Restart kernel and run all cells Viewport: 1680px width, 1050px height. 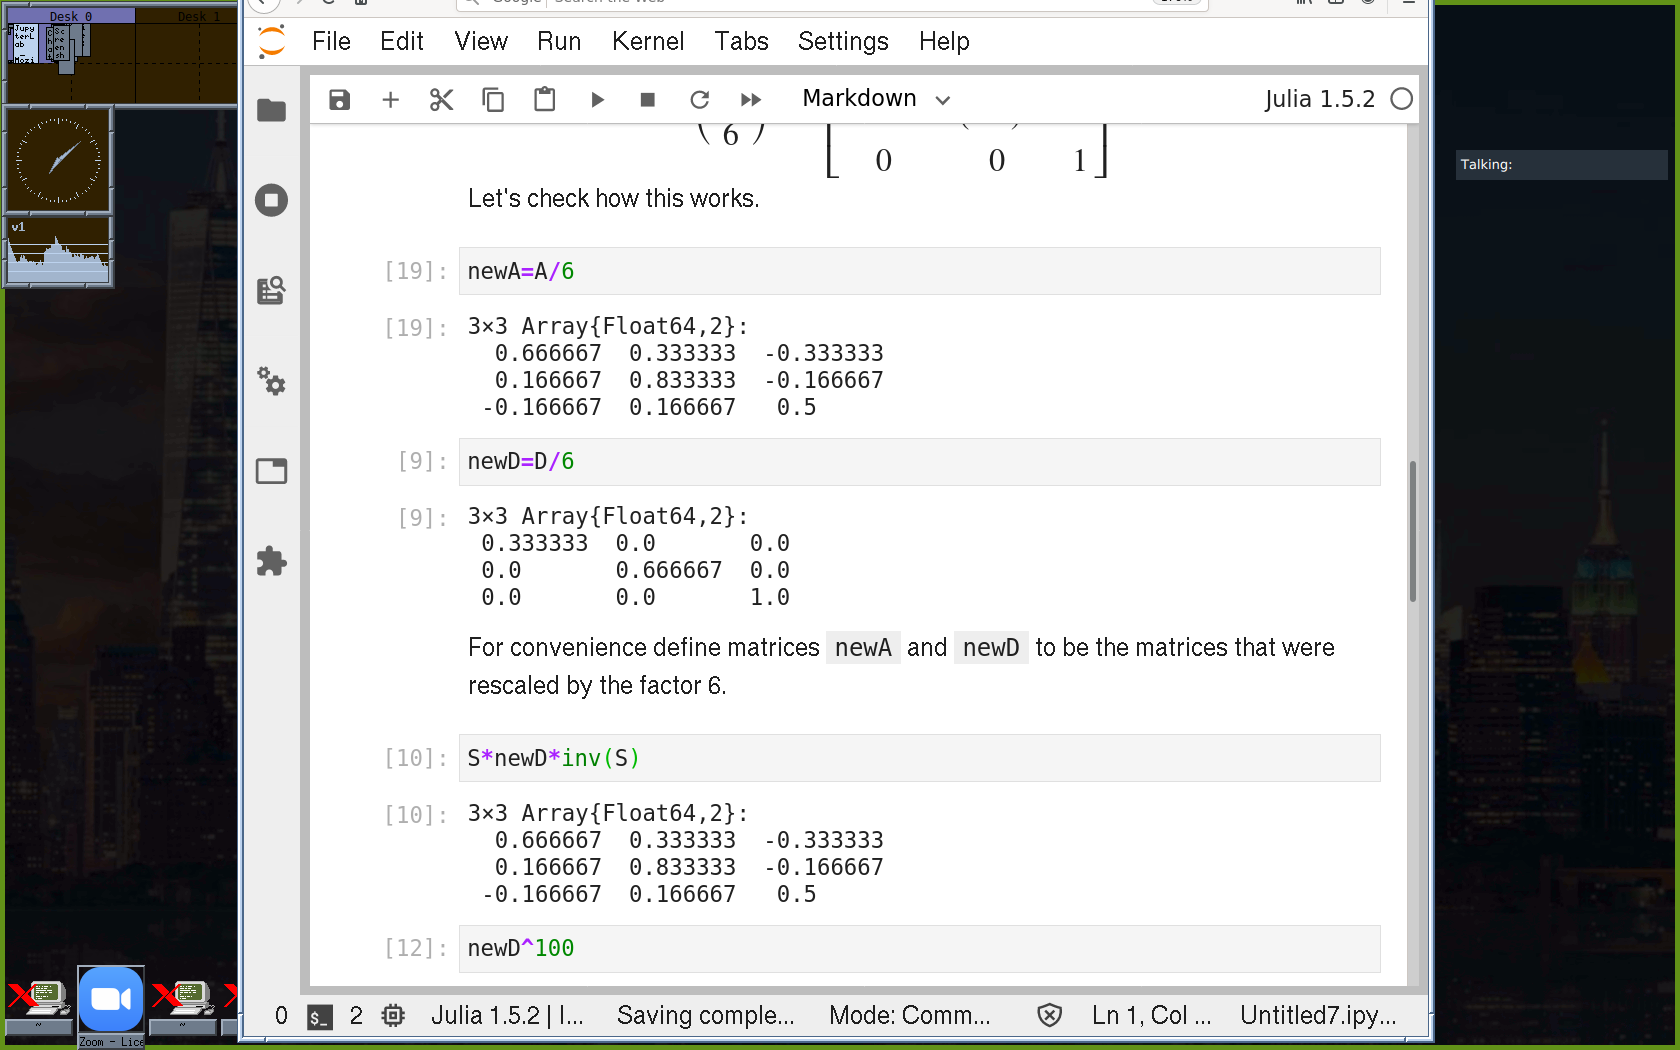coord(751,99)
